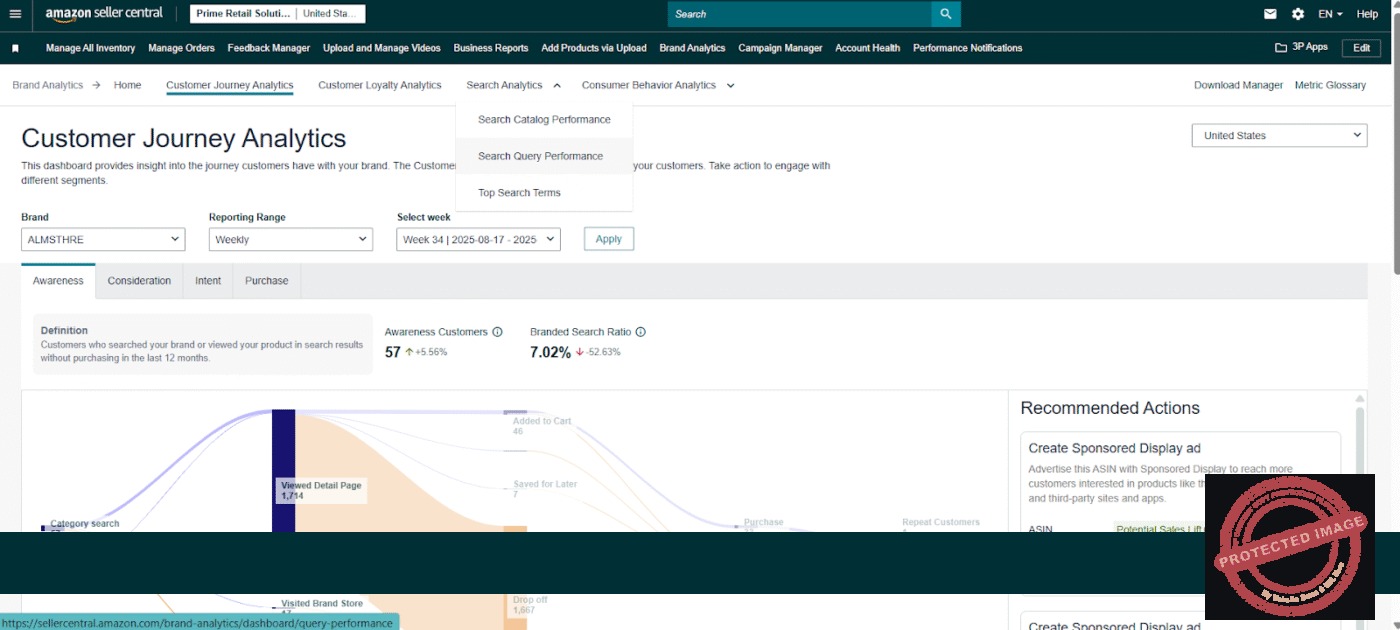Open the Select week dropdown
The width and height of the screenshot is (1400, 630).
(479, 239)
